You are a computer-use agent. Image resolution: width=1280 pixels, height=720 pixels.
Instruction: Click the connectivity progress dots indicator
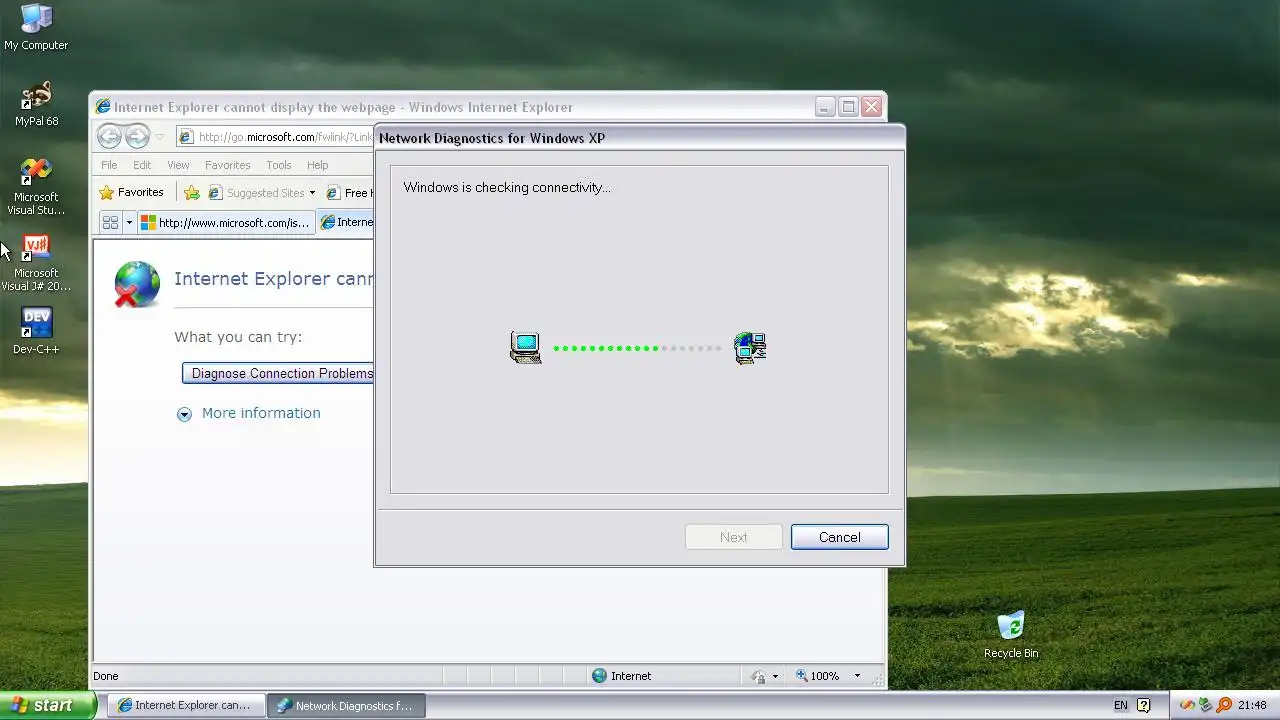pyautogui.click(x=637, y=348)
